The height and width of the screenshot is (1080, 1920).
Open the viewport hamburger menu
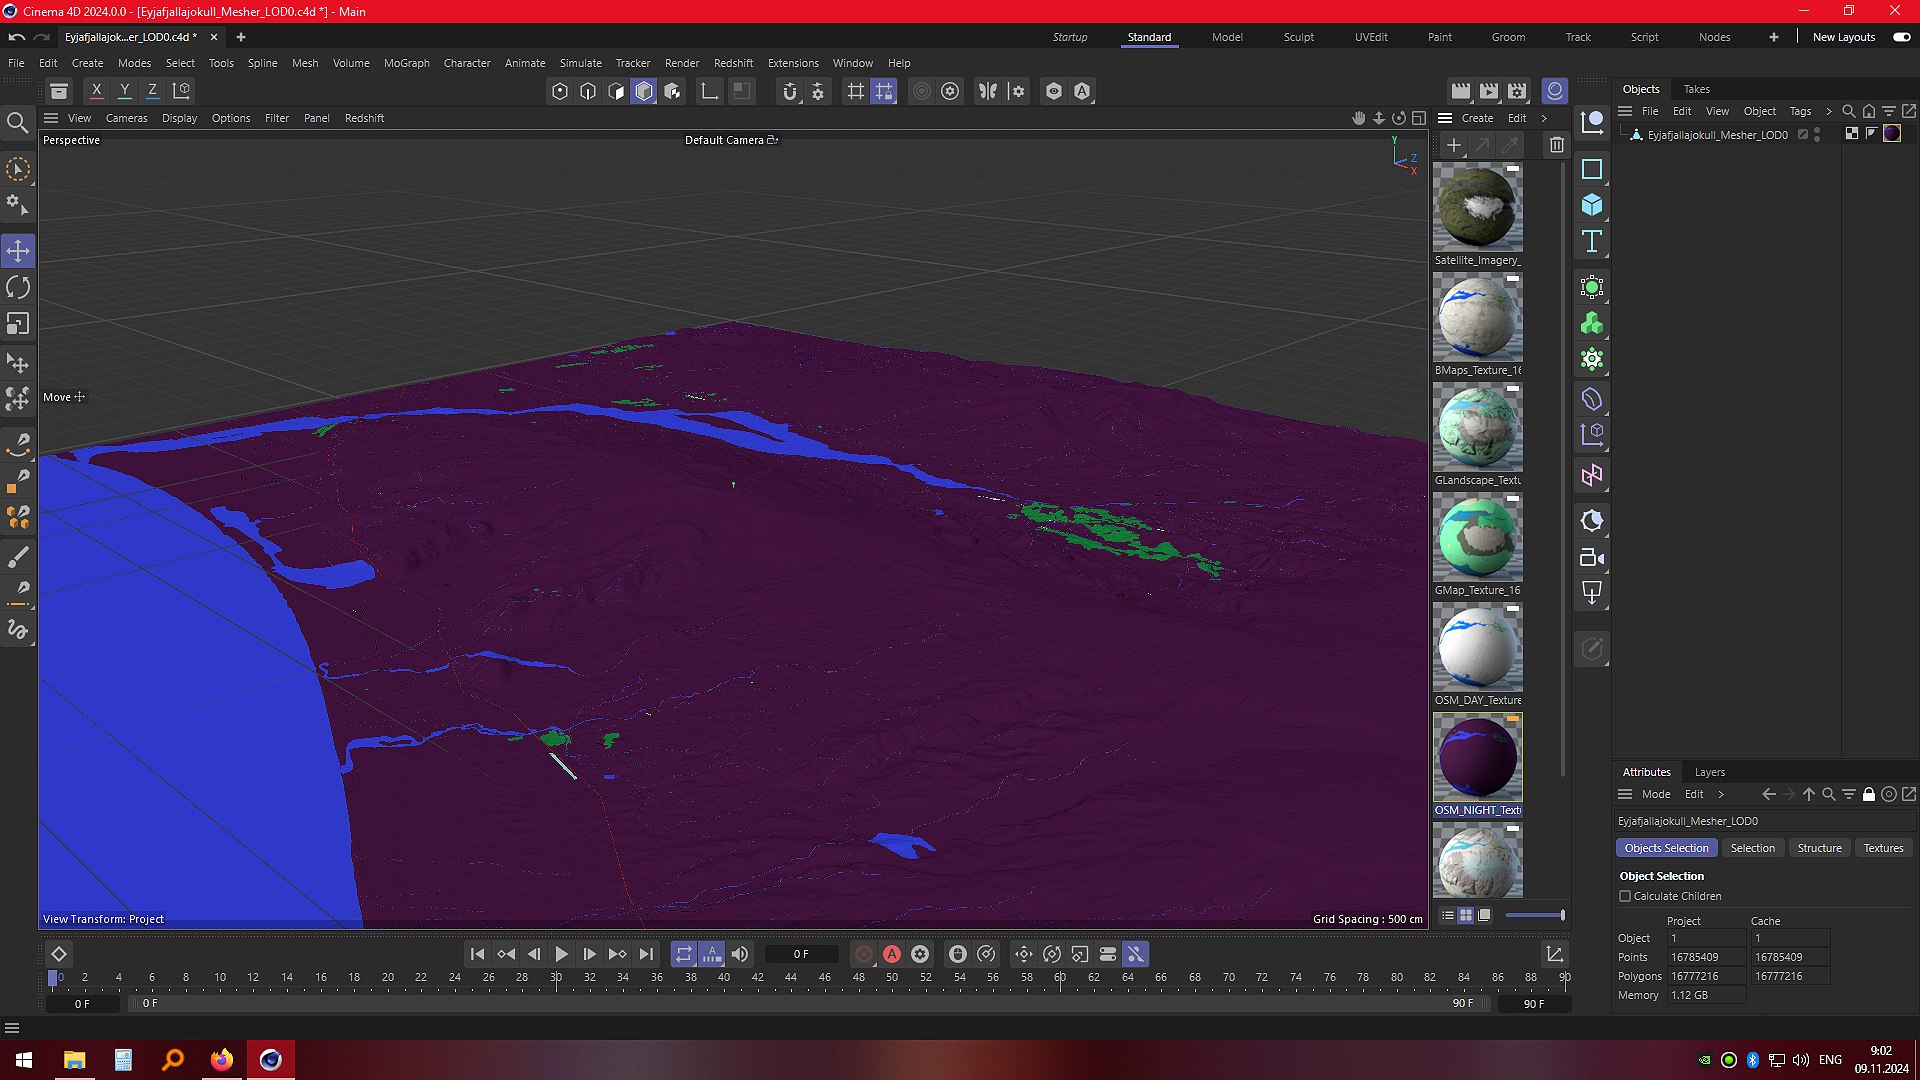51,118
